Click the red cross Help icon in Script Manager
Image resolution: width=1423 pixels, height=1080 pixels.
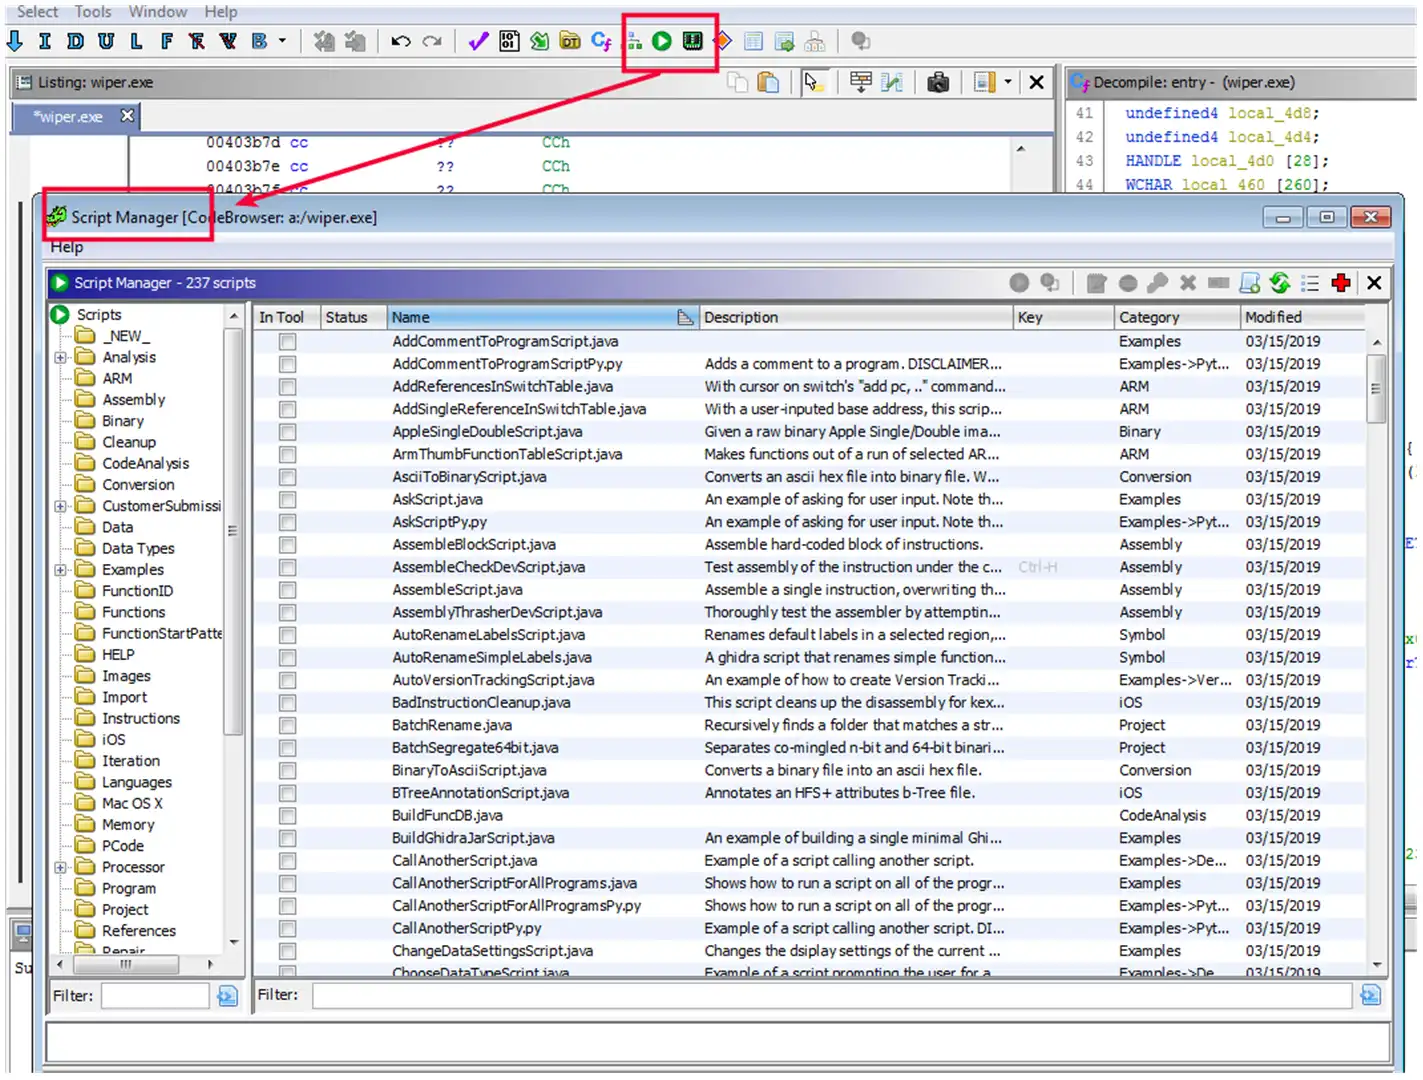(x=1341, y=283)
